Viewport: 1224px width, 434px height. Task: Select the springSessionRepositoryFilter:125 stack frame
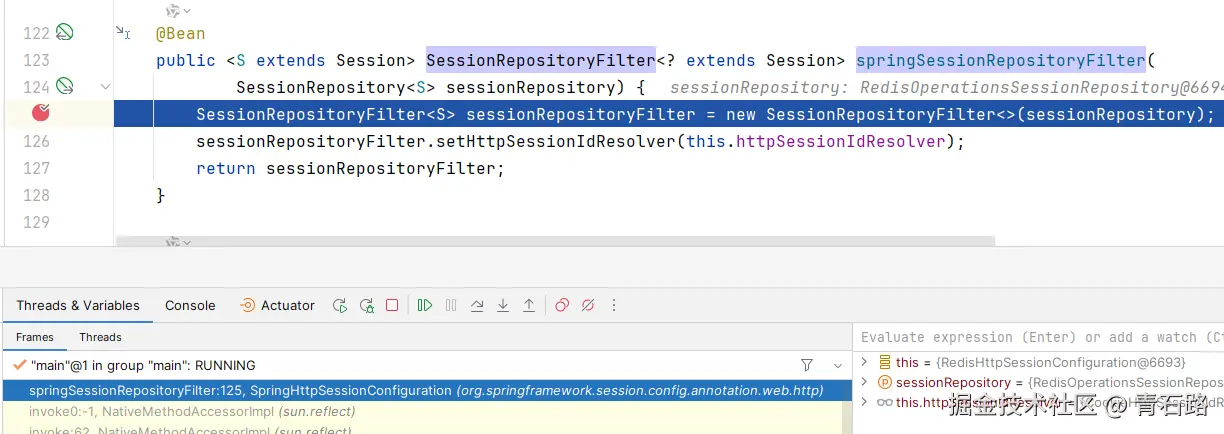(427, 390)
